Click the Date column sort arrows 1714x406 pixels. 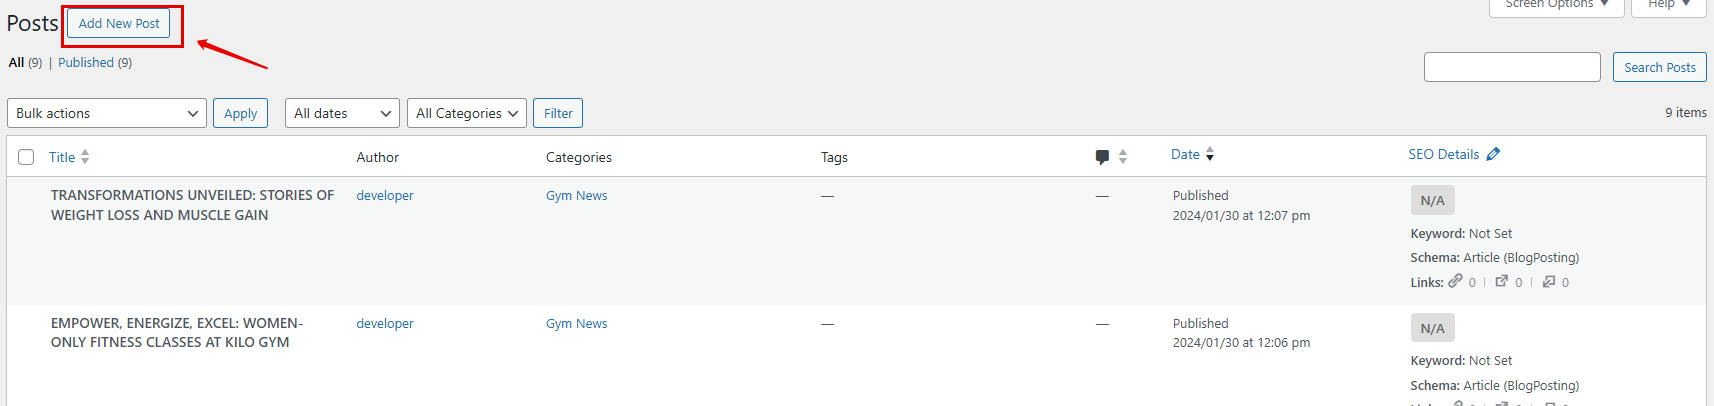(x=1210, y=154)
